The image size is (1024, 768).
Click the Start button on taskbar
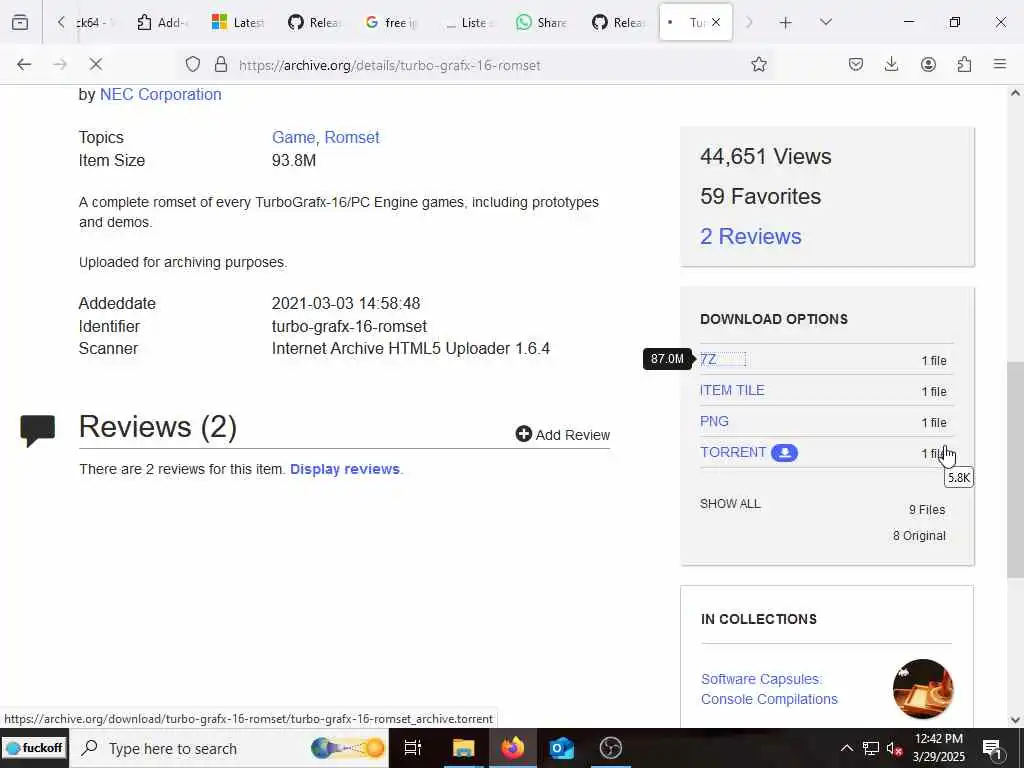tap(34, 748)
